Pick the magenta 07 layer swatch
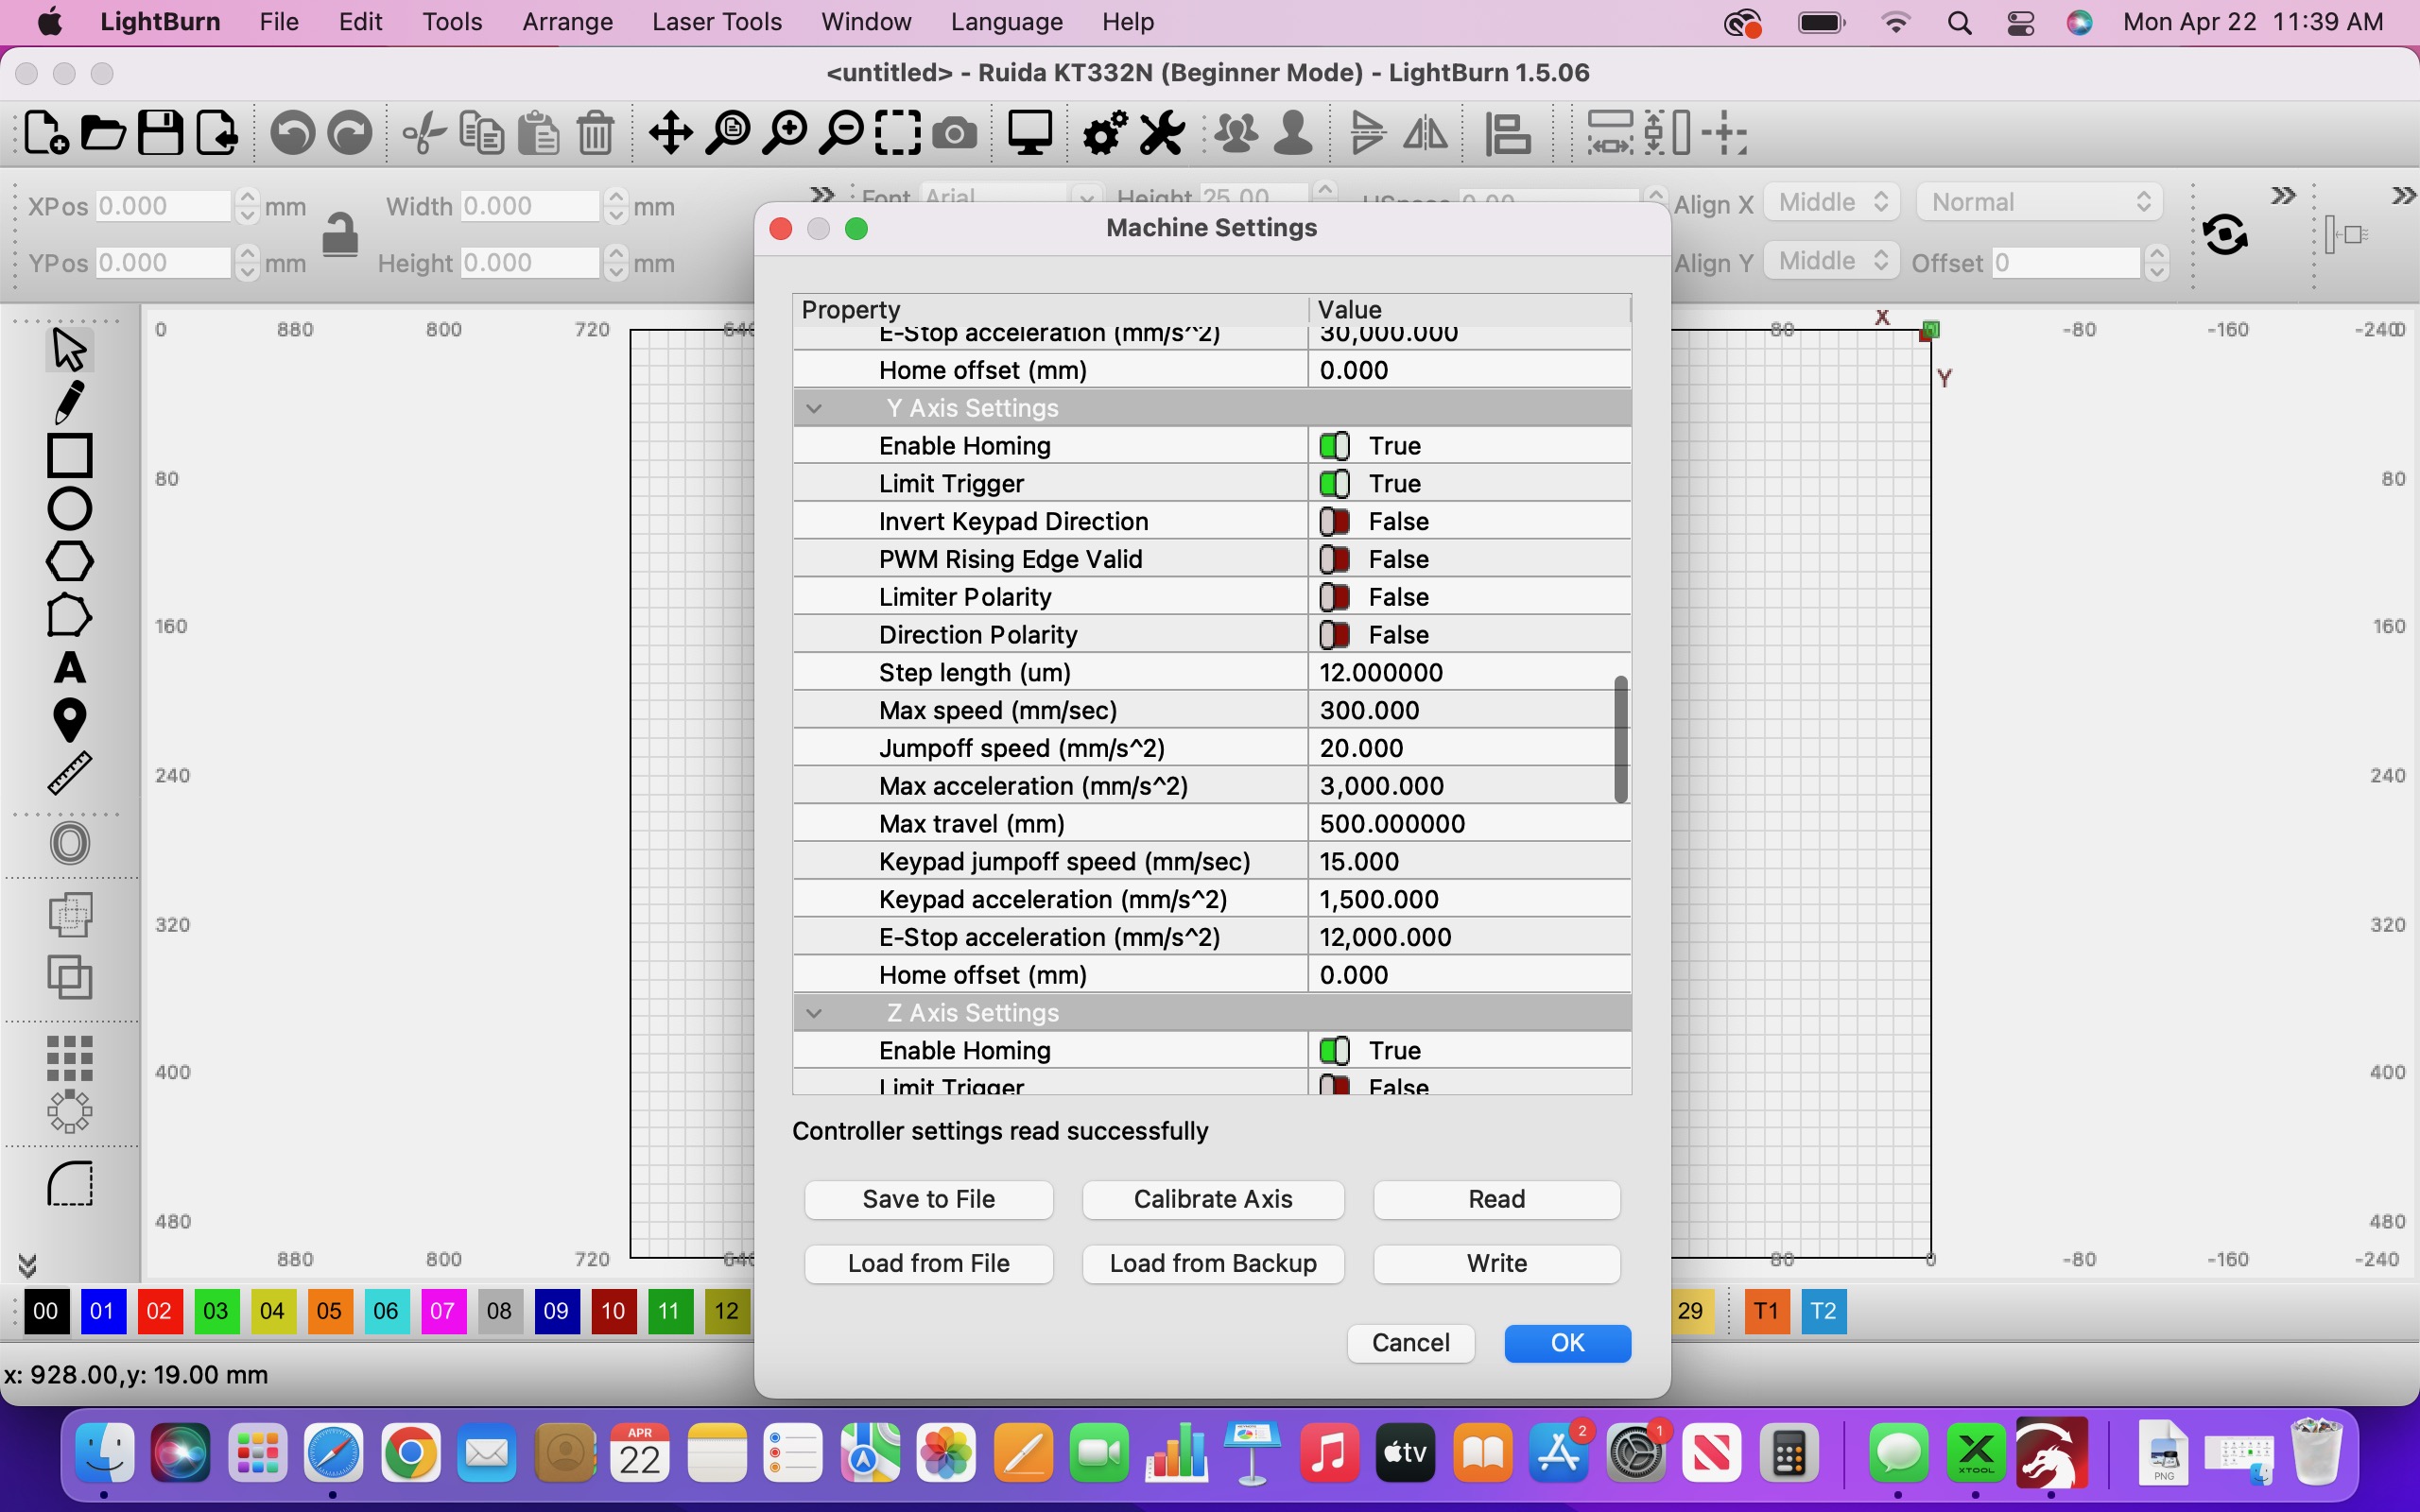 [x=443, y=1311]
